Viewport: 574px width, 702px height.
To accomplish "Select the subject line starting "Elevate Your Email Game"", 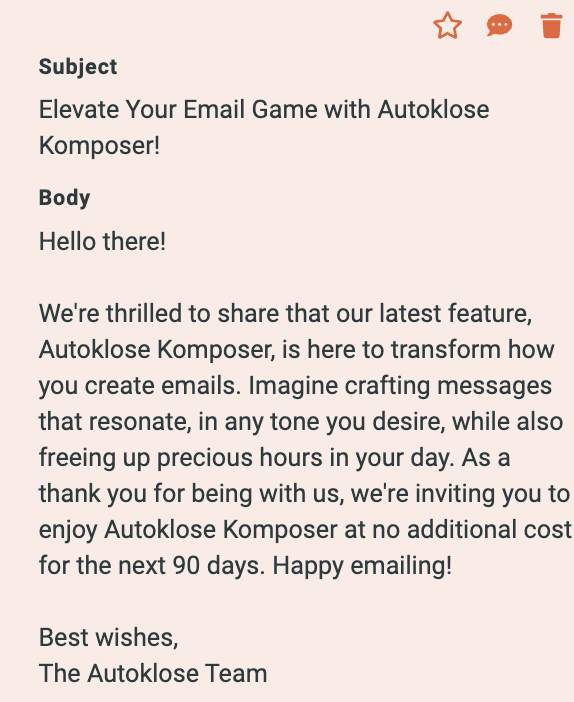I will click(x=264, y=128).
